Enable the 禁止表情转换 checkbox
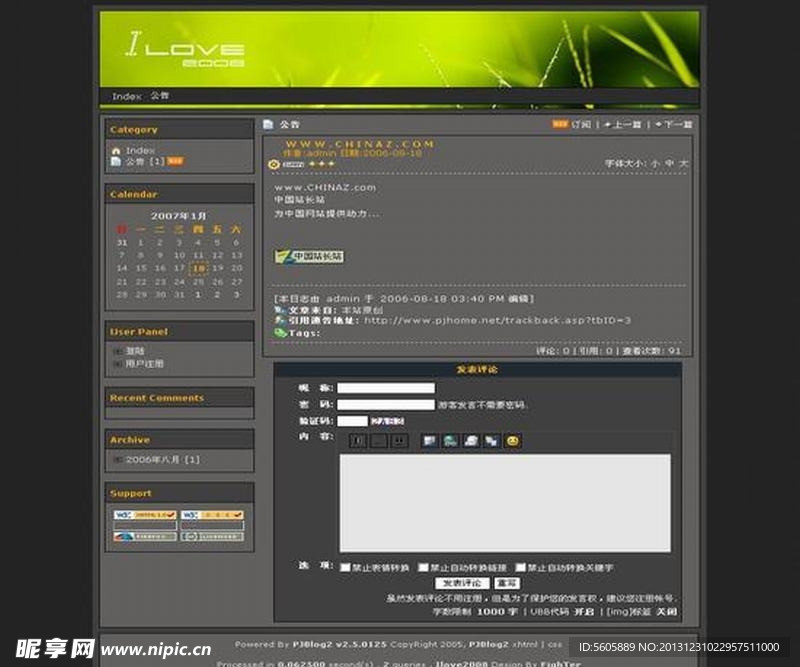Image resolution: width=800 pixels, height=667 pixels. tap(345, 567)
